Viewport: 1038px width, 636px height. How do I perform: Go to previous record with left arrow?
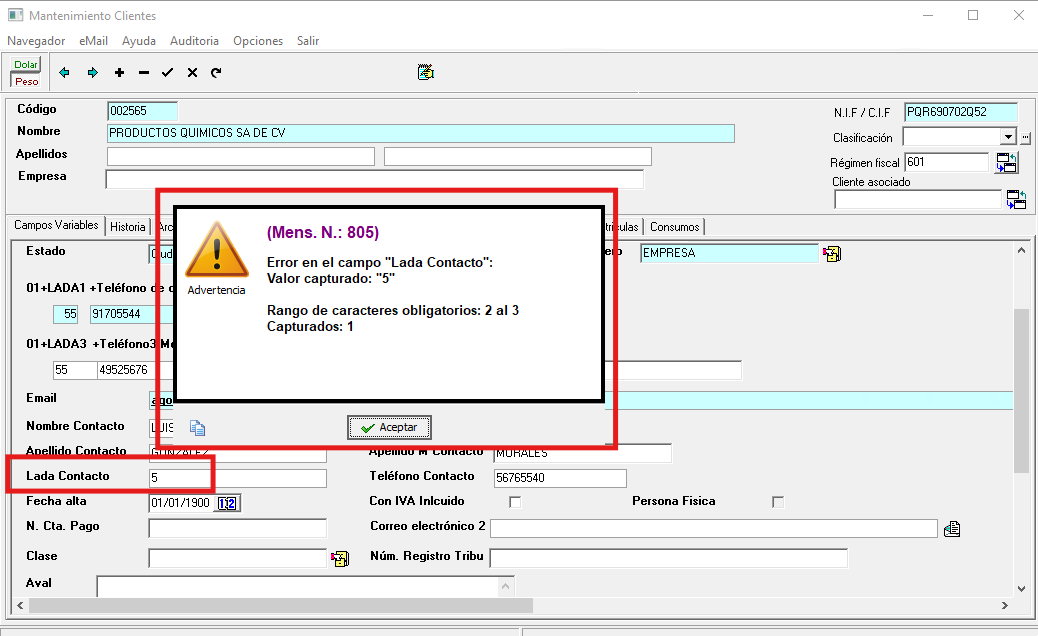(x=65, y=73)
